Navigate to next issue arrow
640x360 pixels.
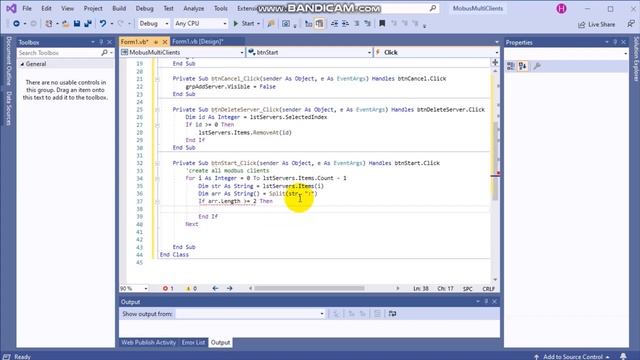[229, 288]
